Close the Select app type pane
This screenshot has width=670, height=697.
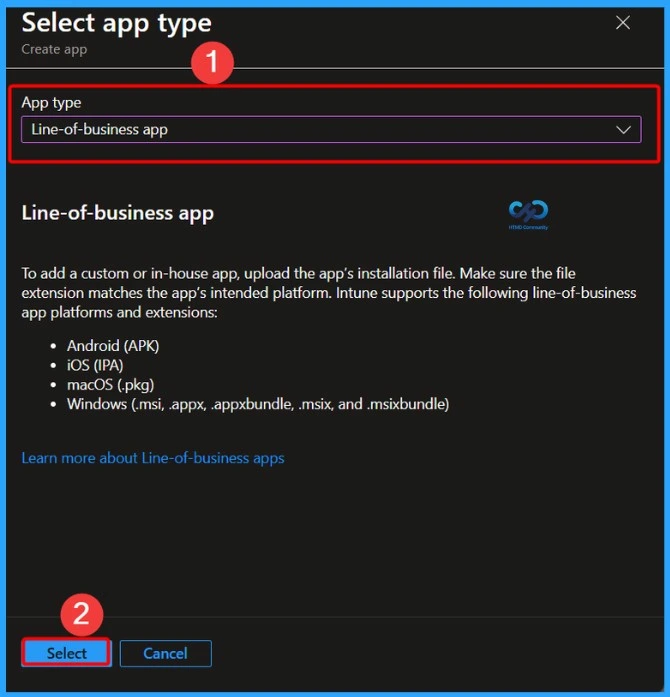(x=622, y=23)
